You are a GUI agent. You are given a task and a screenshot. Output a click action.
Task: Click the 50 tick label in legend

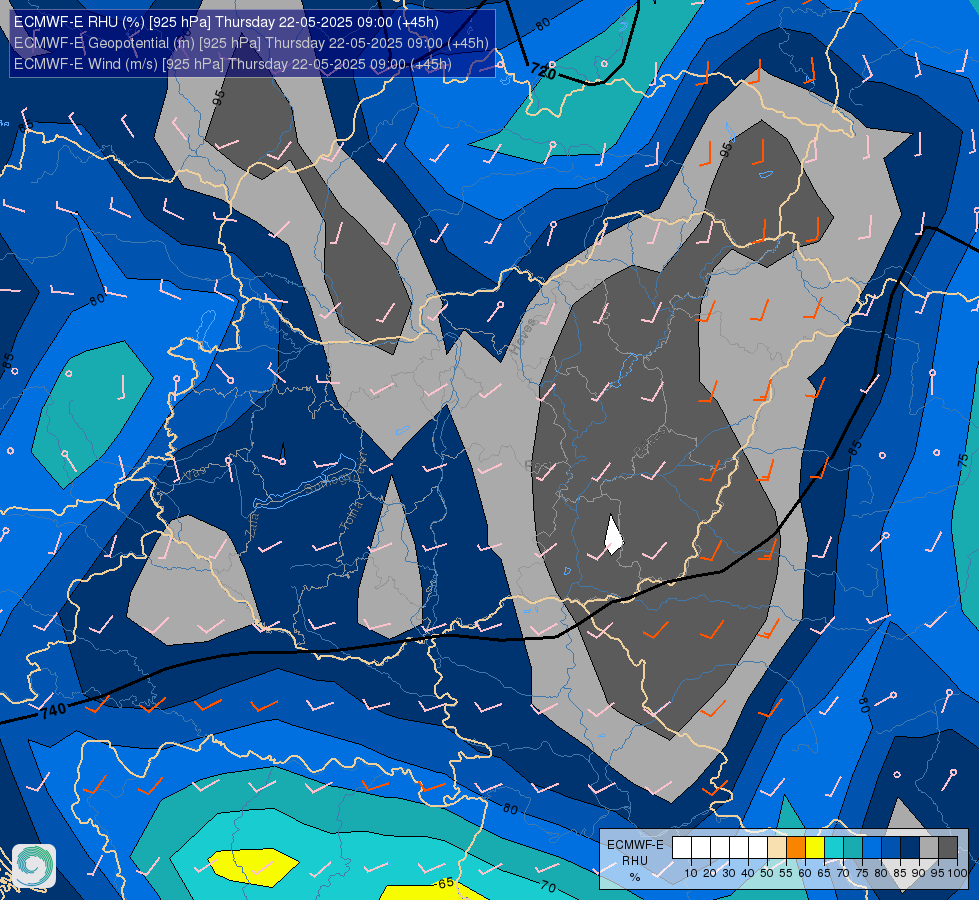pos(767,873)
